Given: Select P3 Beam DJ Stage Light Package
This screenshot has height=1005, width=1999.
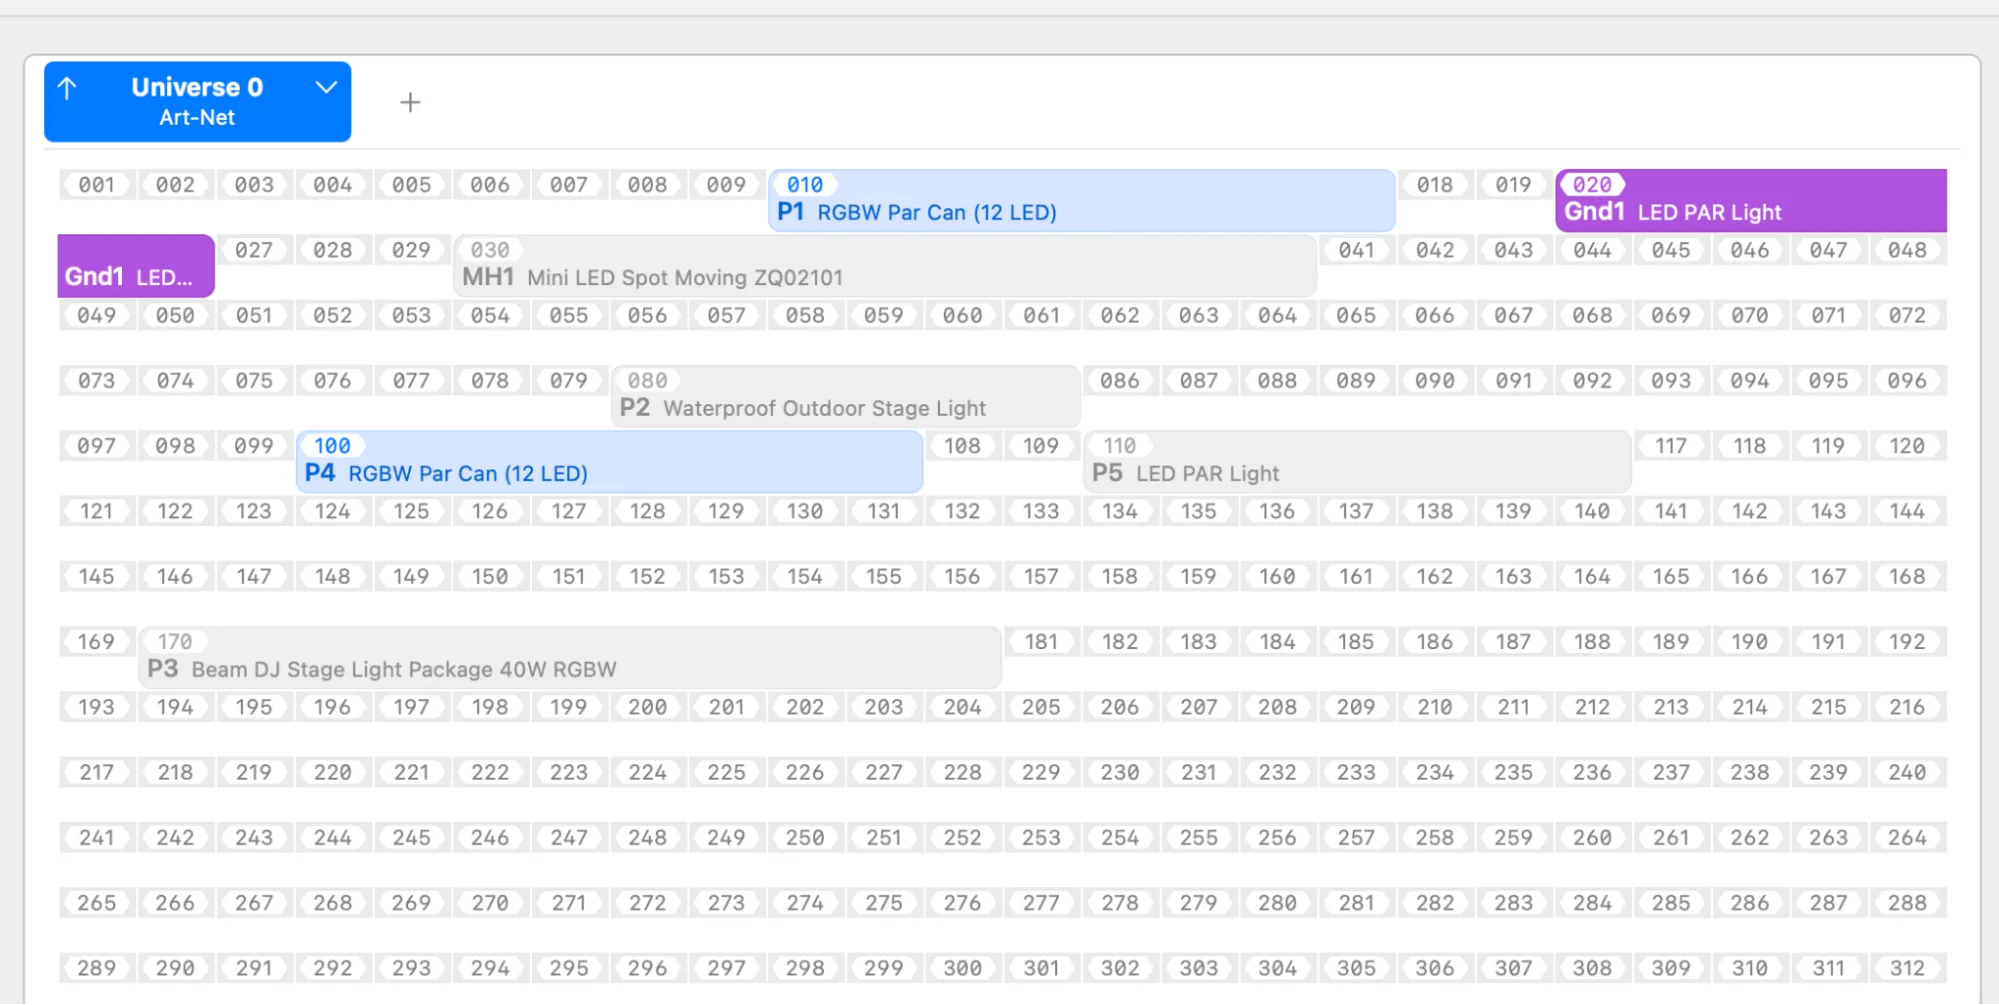Looking at the screenshot, I should (x=569, y=658).
